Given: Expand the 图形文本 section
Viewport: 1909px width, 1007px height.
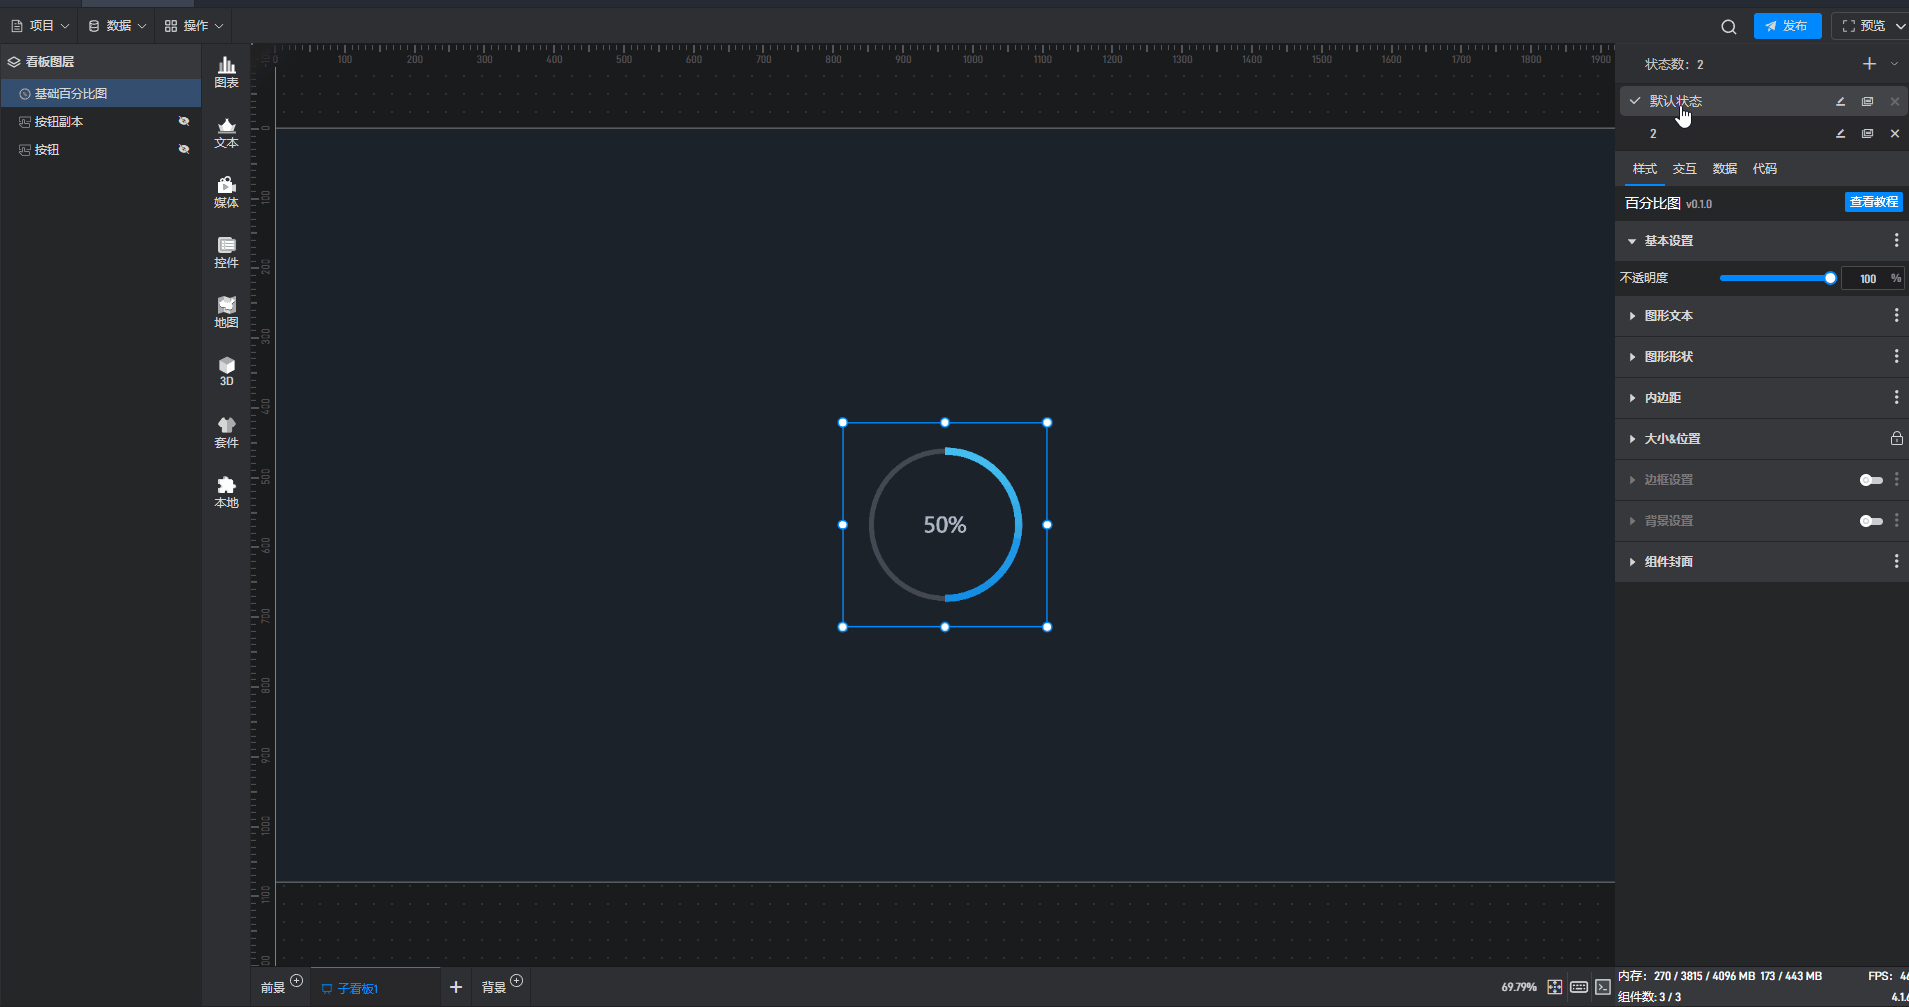Looking at the screenshot, I should pyautogui.click(x=1668, y=316).
